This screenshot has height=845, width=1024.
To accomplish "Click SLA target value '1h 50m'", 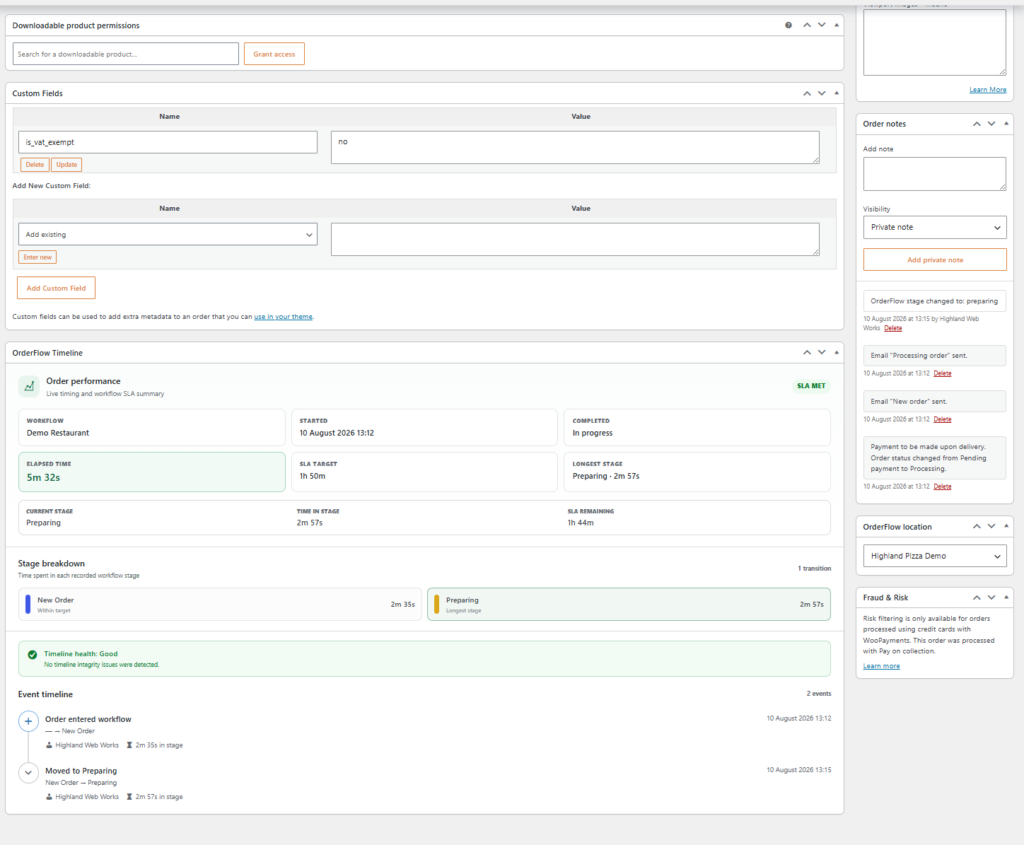I will pos(312,476).
